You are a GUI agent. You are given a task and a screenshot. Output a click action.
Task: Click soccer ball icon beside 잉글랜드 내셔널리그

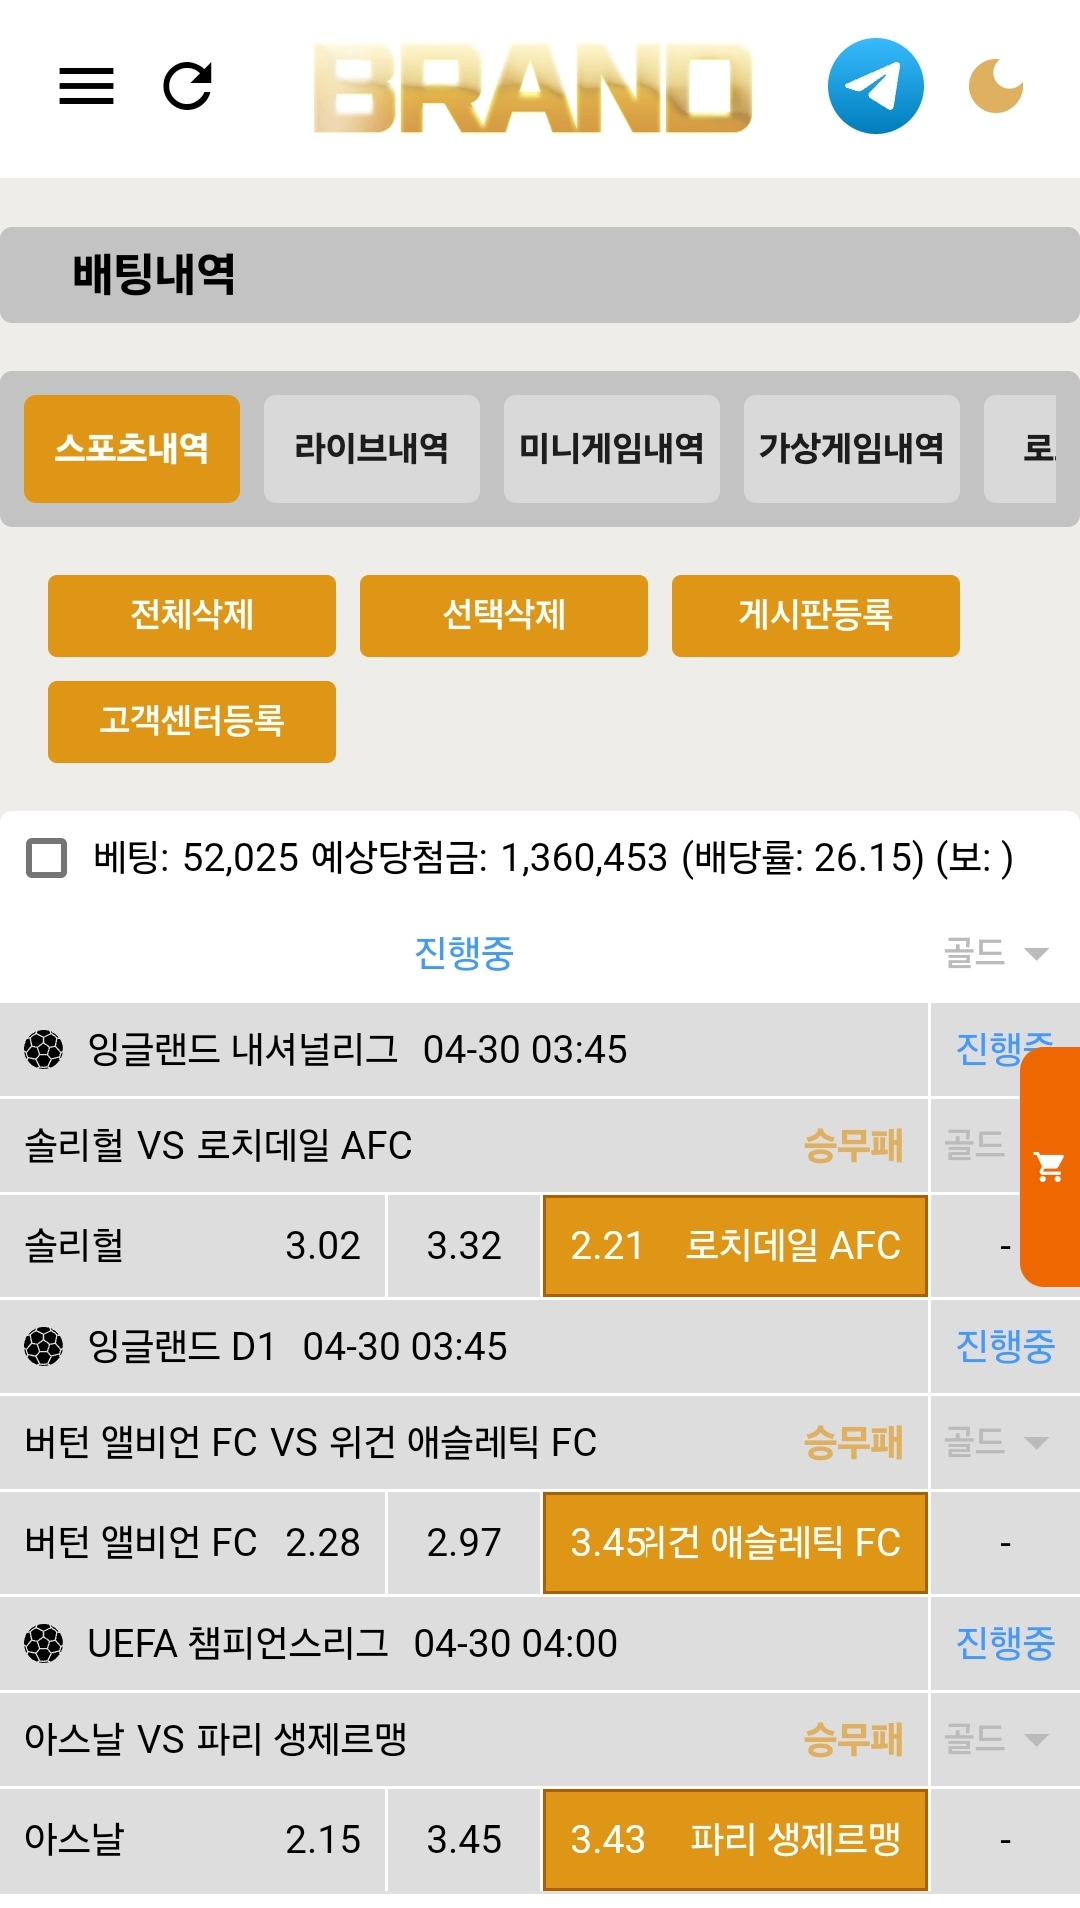coord(44,1049)
